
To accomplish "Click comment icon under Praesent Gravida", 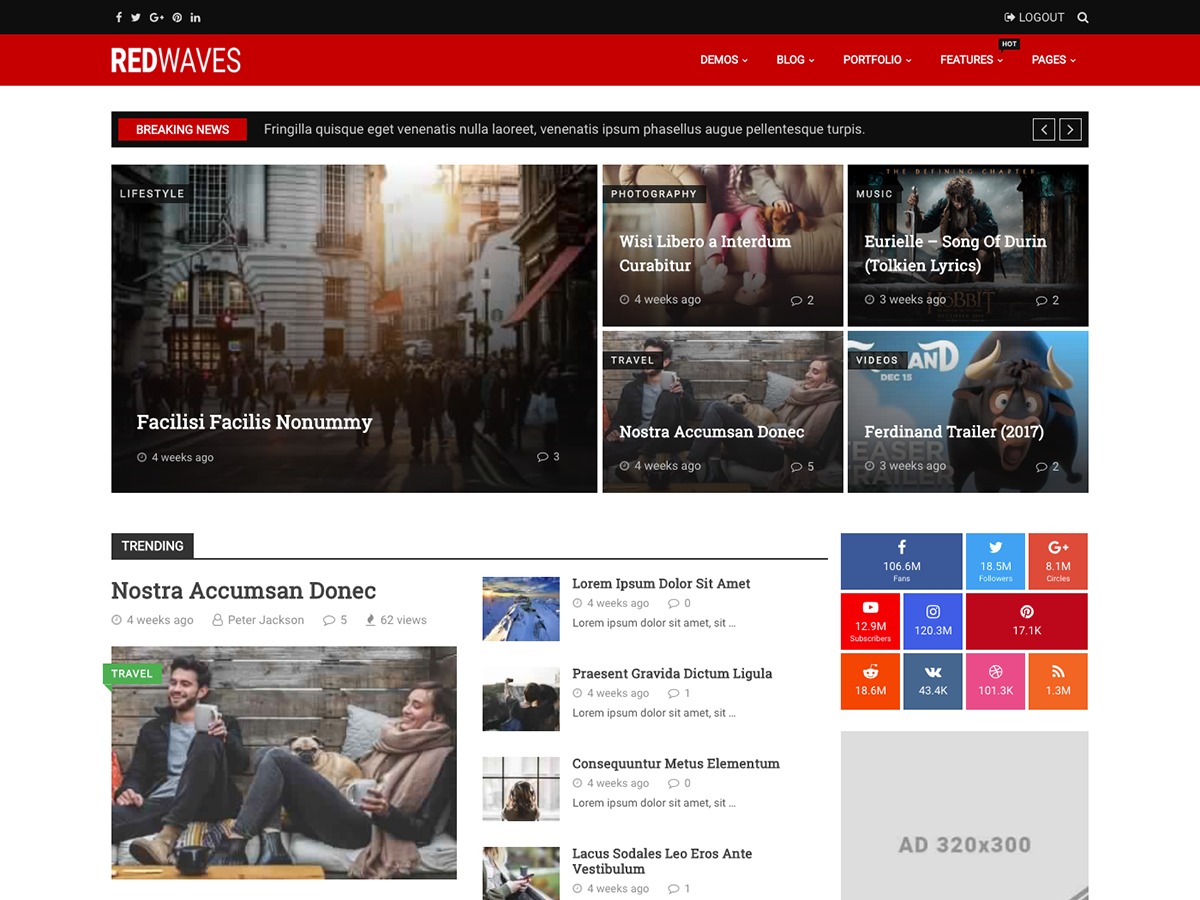I will 673,693.
